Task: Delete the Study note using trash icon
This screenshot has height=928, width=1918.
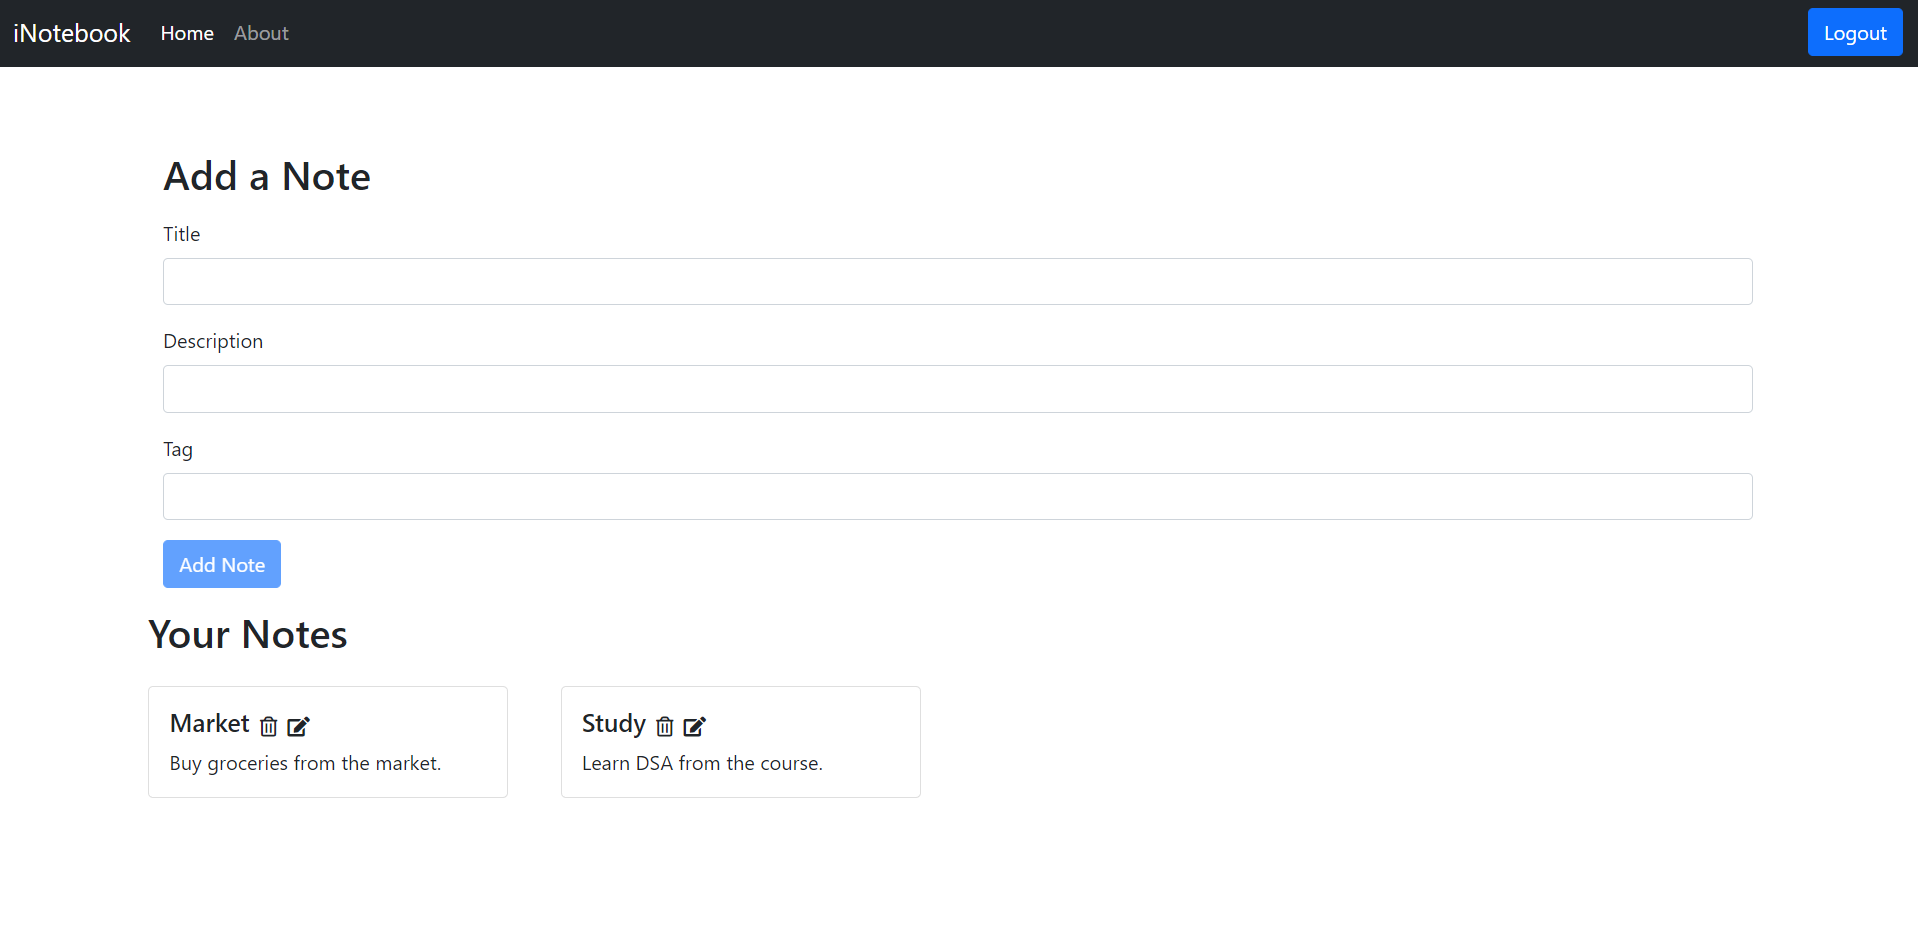Action: point(665,726)
